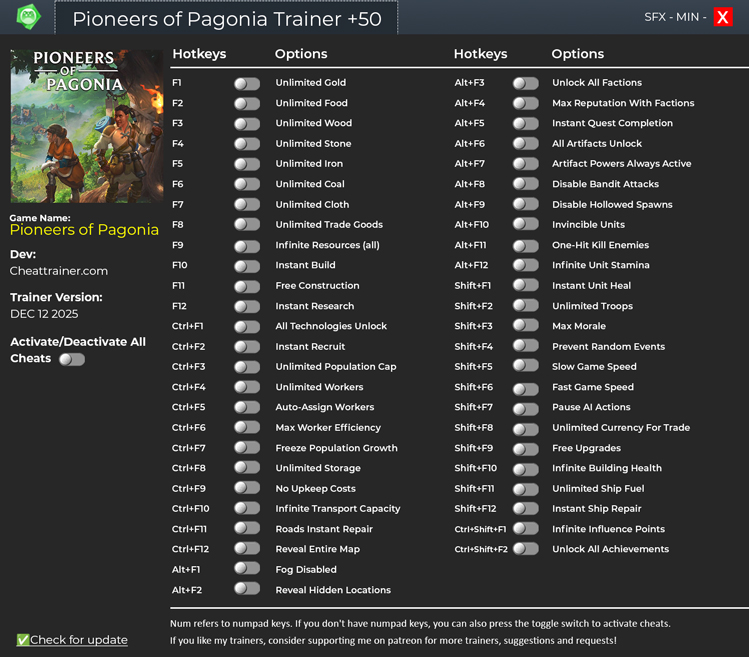Image resolution: width=749 pixels, height=657 pixels.
Task: Enable Instant Build switch
Action: pos(246,266)
